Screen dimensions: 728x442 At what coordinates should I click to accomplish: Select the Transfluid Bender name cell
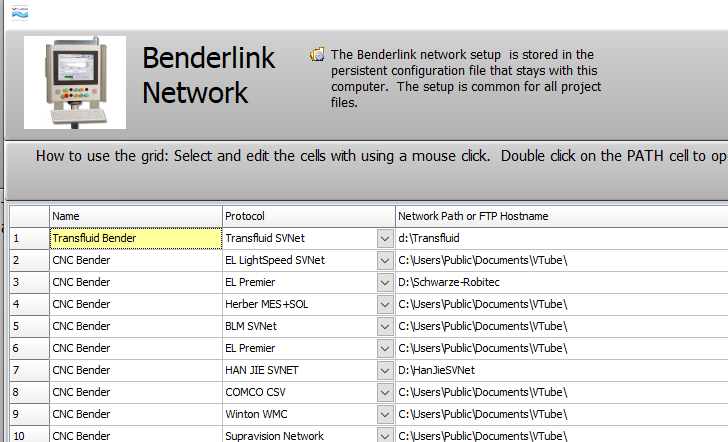coord(136,238)
